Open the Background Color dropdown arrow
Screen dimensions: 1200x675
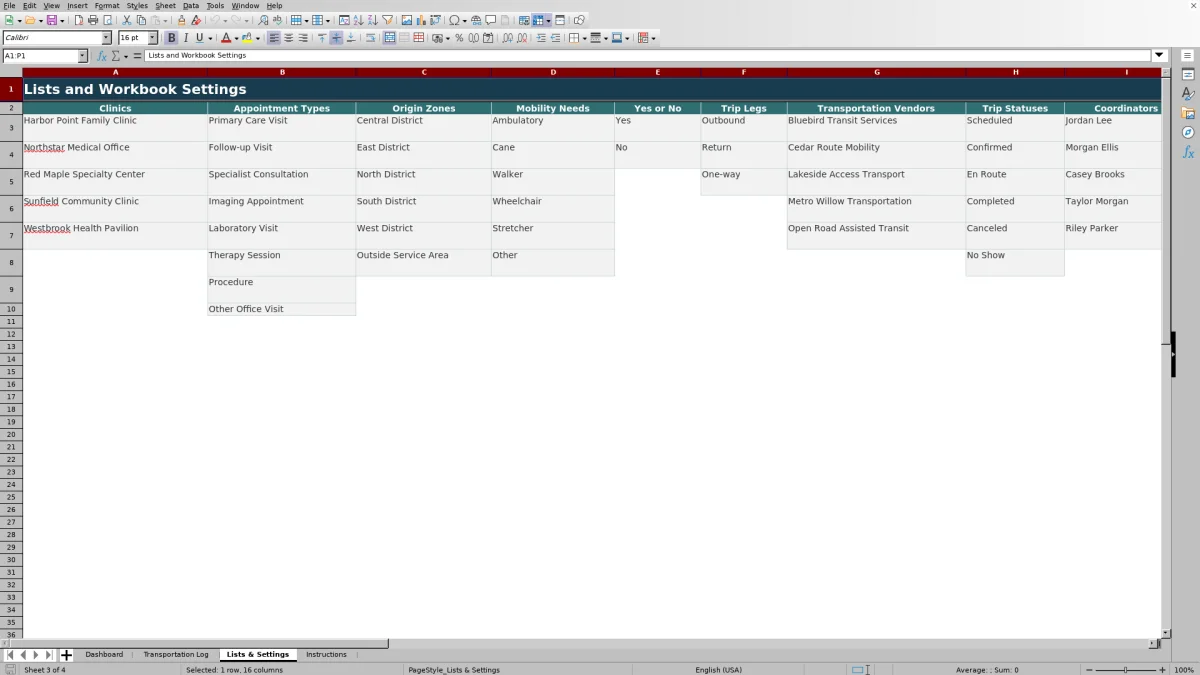pyautogui.click(x=258, y=38)
